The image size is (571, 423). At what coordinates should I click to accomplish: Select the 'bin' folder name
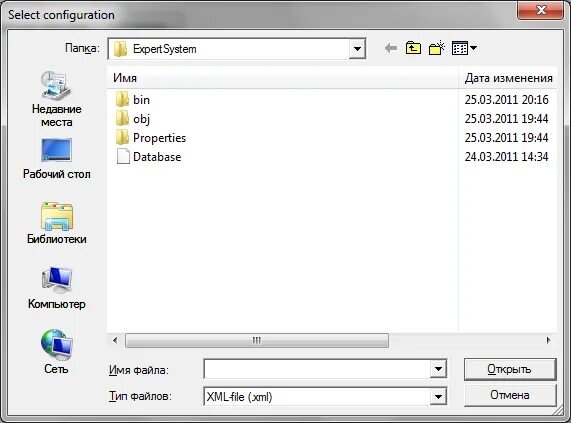[141, 100]
